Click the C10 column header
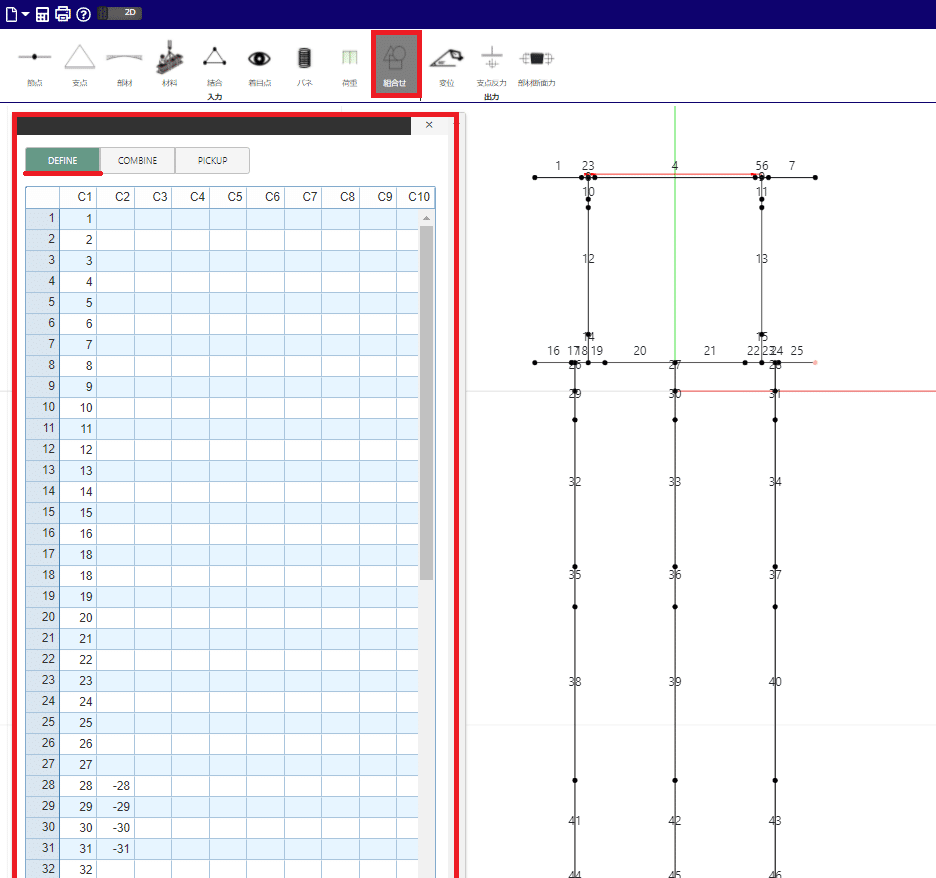This screenshot has height=878, width=936. click(x=415, y=197)
